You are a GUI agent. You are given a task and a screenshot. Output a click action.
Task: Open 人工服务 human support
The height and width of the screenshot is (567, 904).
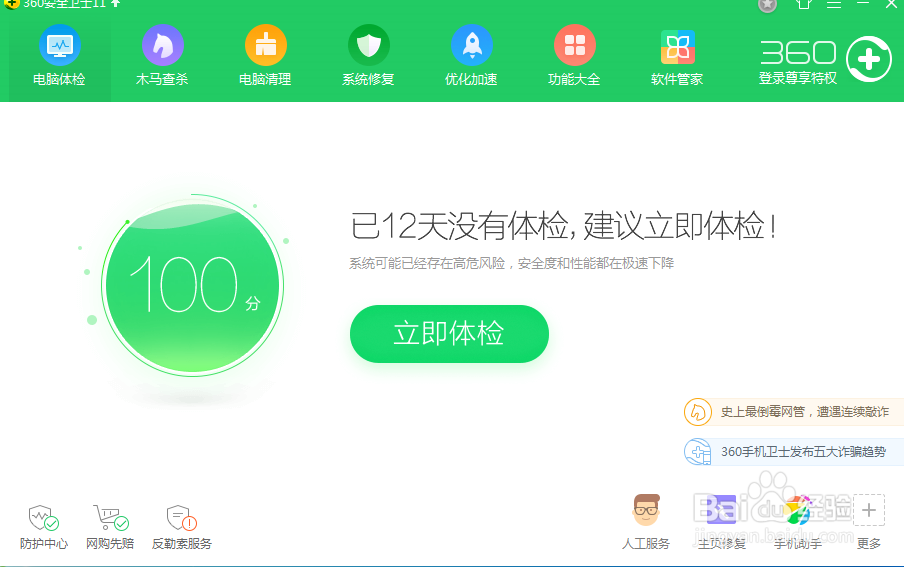pos(646,522)
